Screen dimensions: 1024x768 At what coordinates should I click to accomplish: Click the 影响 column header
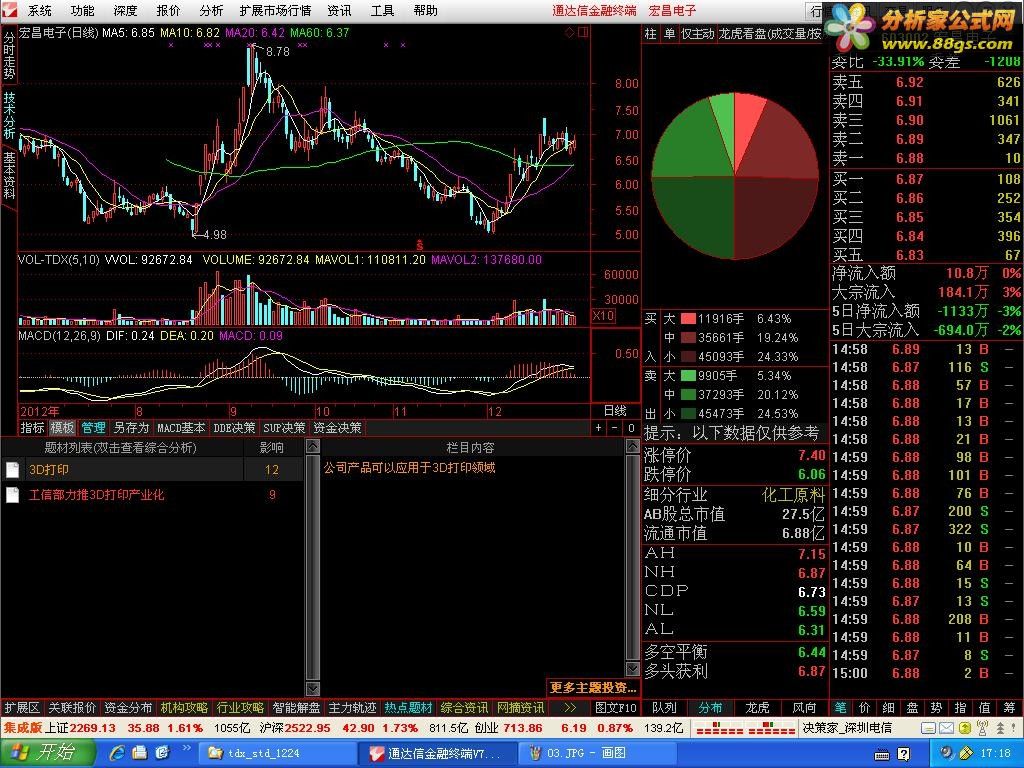point(272,447)
